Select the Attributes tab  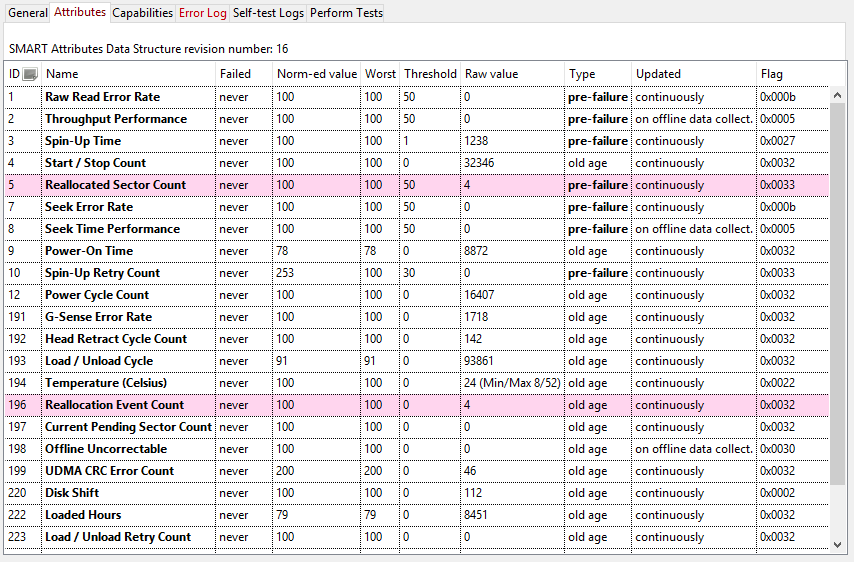(x=80, y=12)
